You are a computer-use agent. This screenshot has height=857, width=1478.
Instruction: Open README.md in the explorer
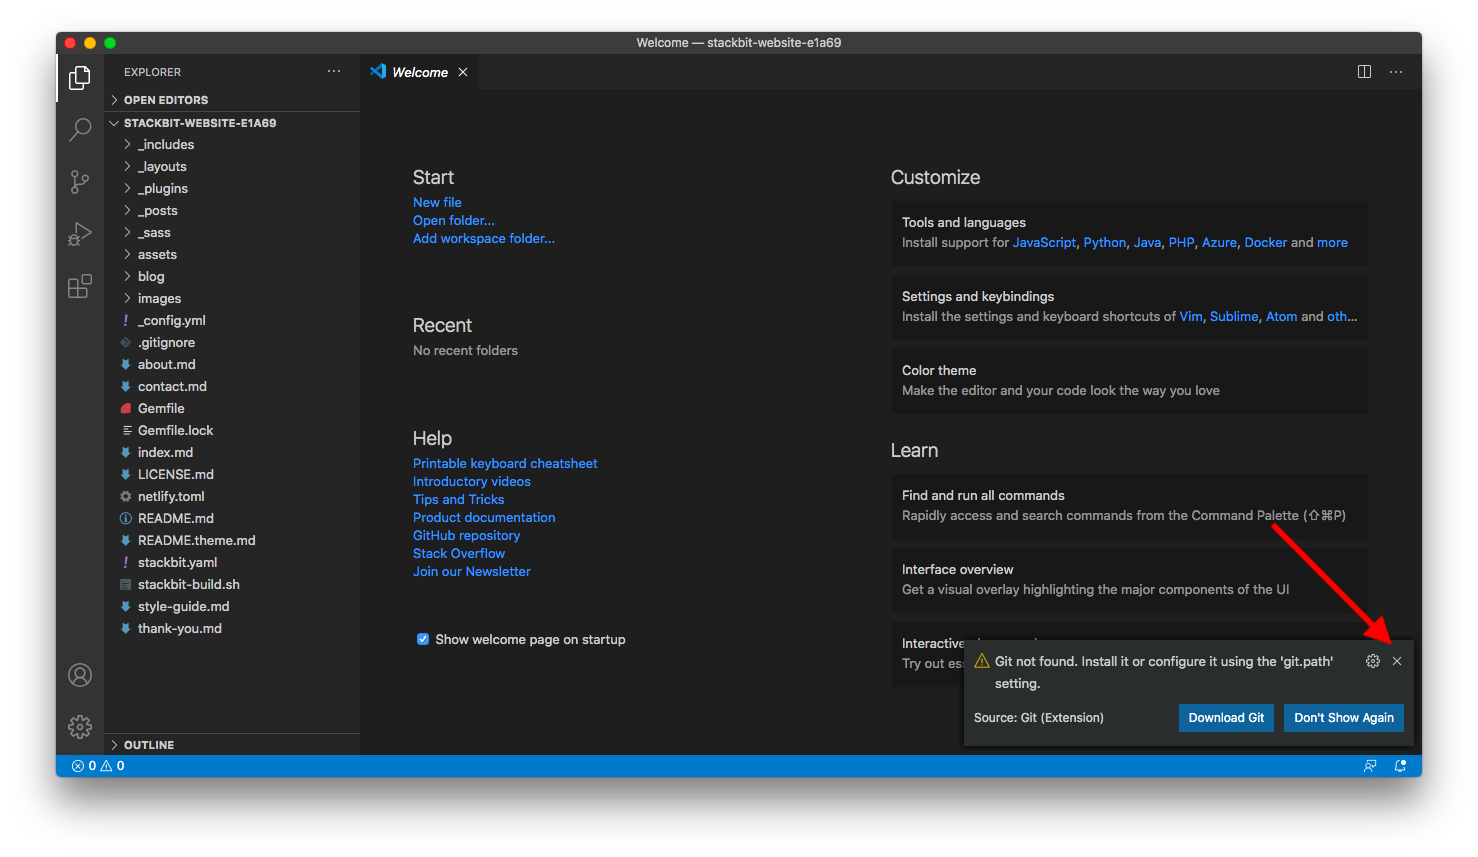coord(232,519)
